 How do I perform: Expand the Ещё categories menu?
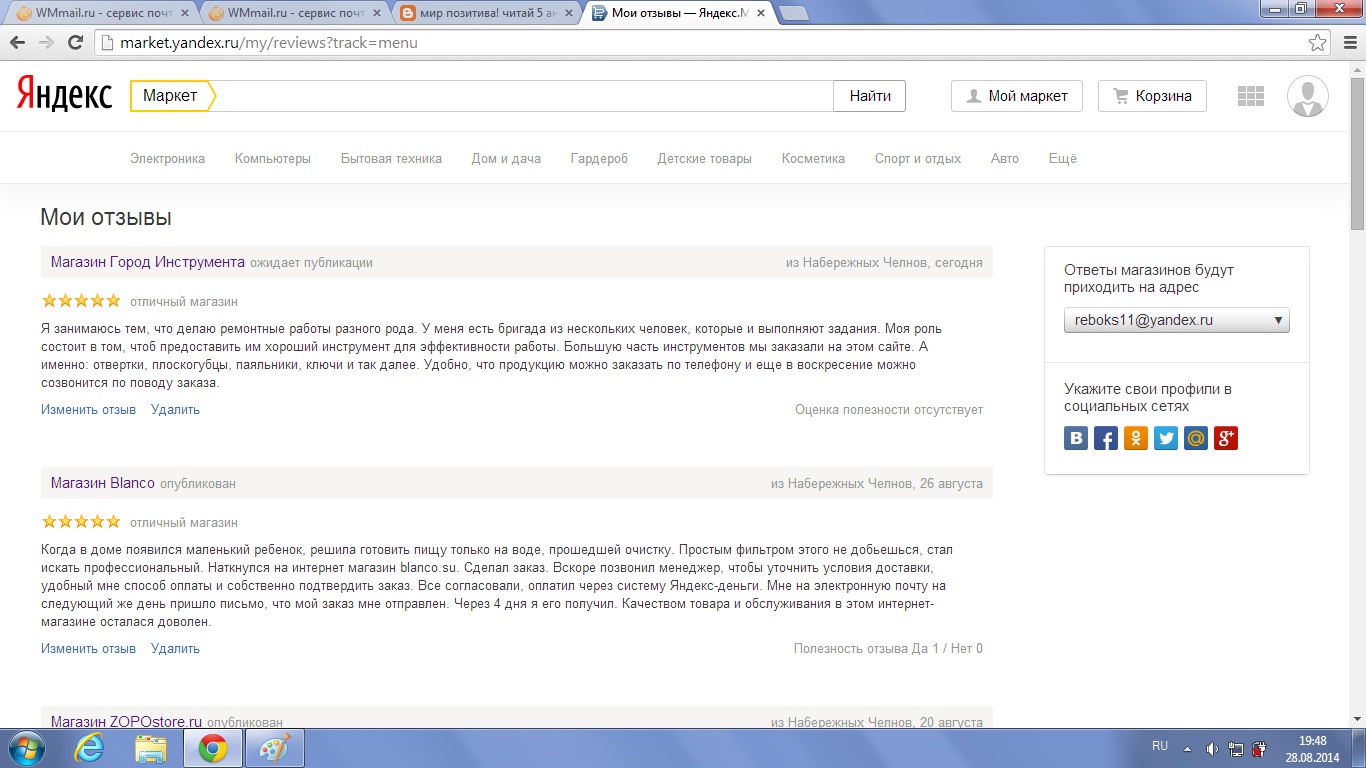pos(1062,158)
